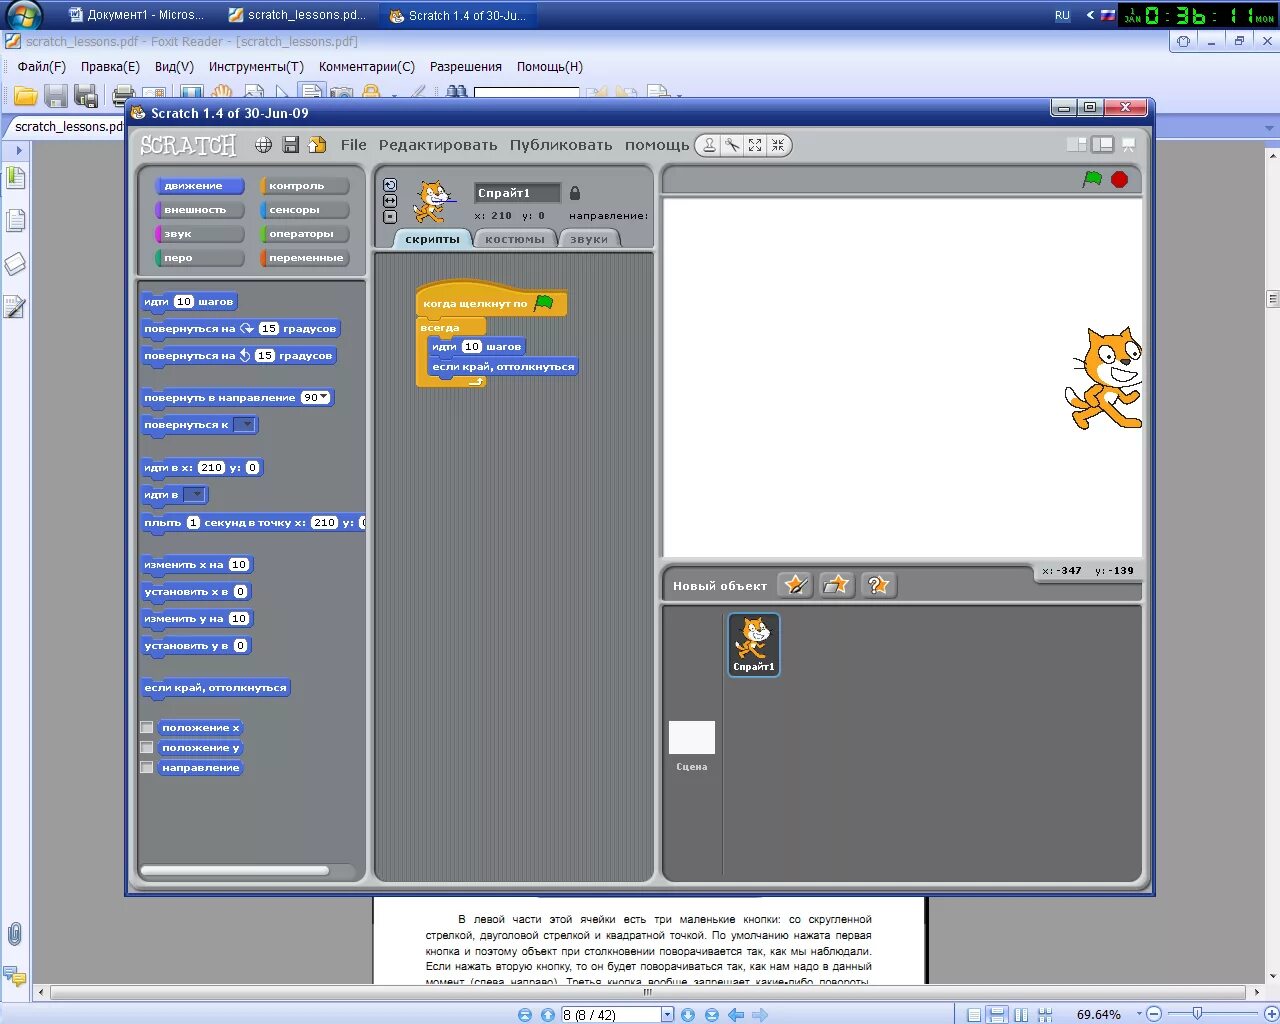Select the scissors delete tool
Image resolution: width=1280 pixels, height=1024 pixels.
732,145
